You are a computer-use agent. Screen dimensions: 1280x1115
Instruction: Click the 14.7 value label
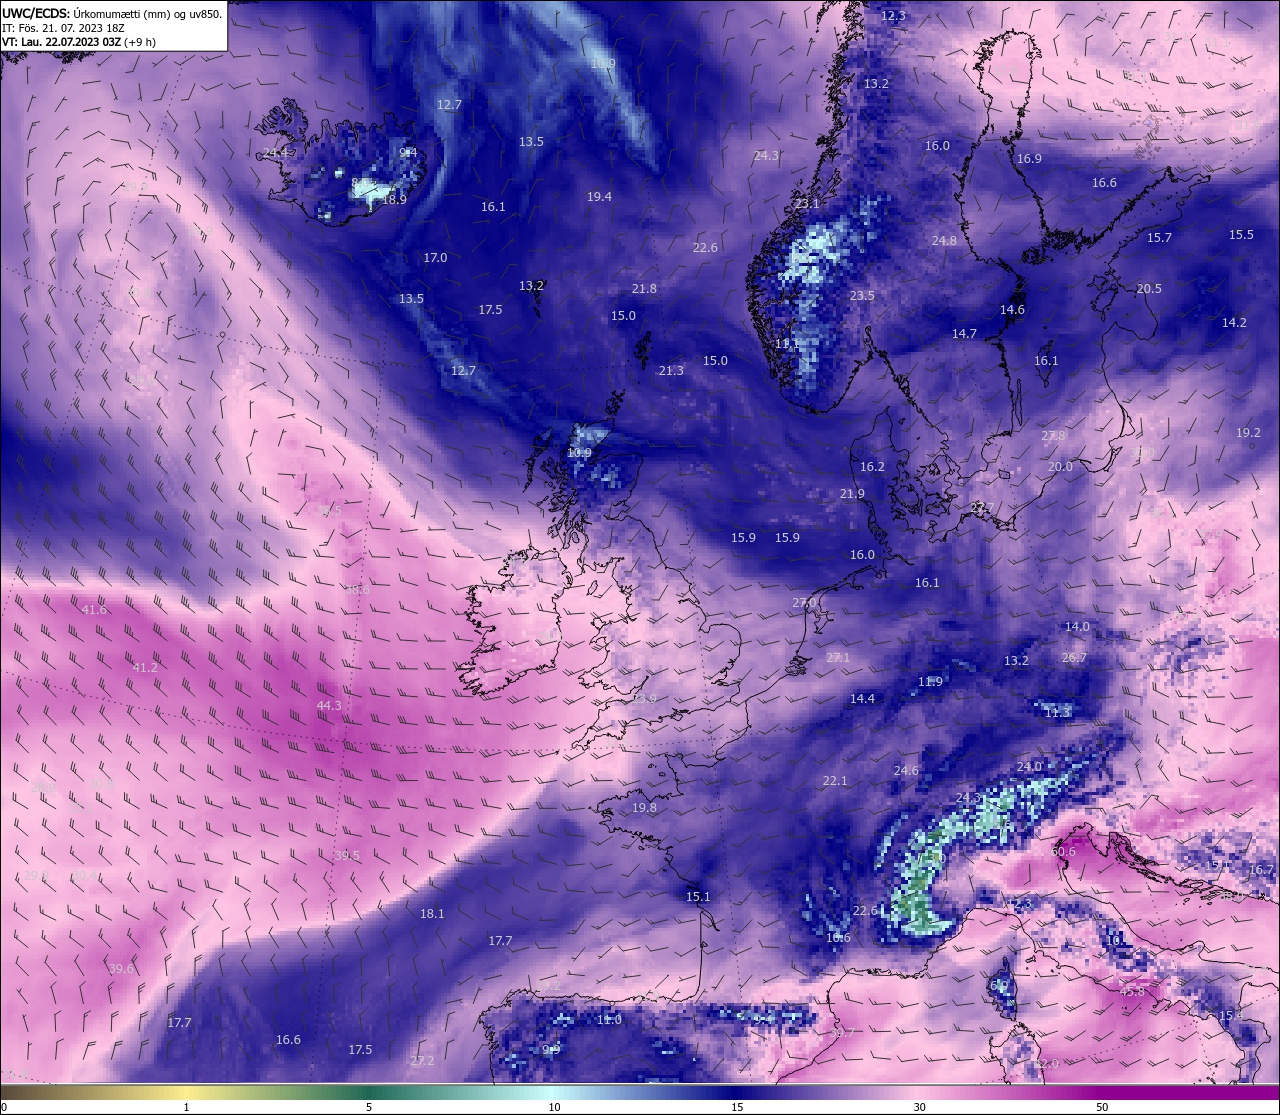click(x=964, y=333)
